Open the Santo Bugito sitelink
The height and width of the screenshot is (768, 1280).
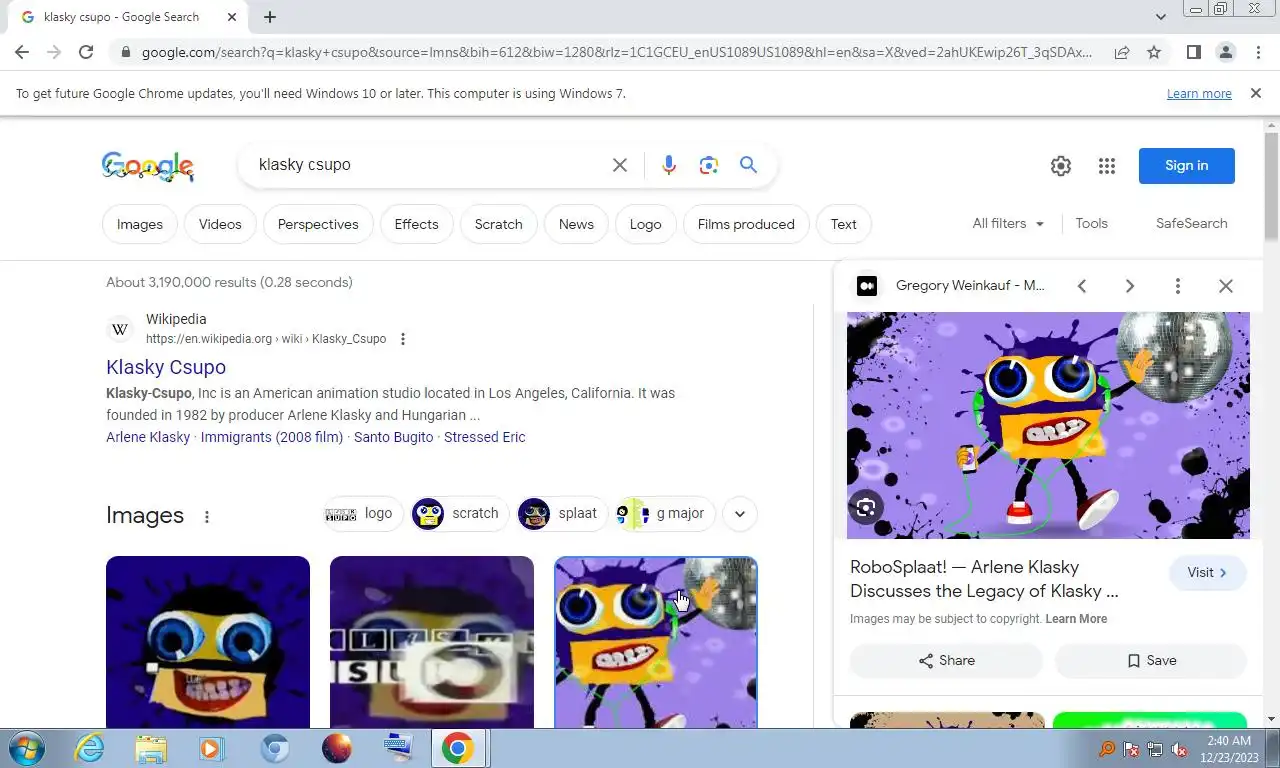coord(394,437)
